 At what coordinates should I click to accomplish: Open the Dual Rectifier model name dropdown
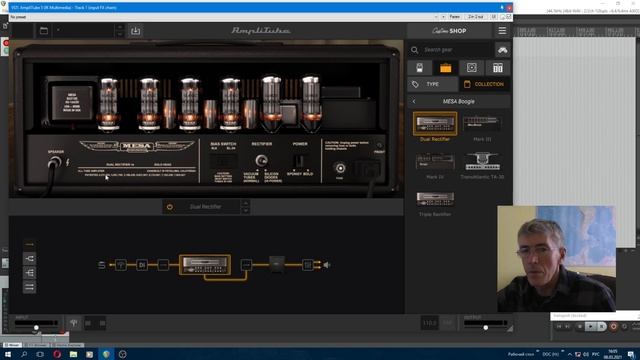tap(206, 207)
